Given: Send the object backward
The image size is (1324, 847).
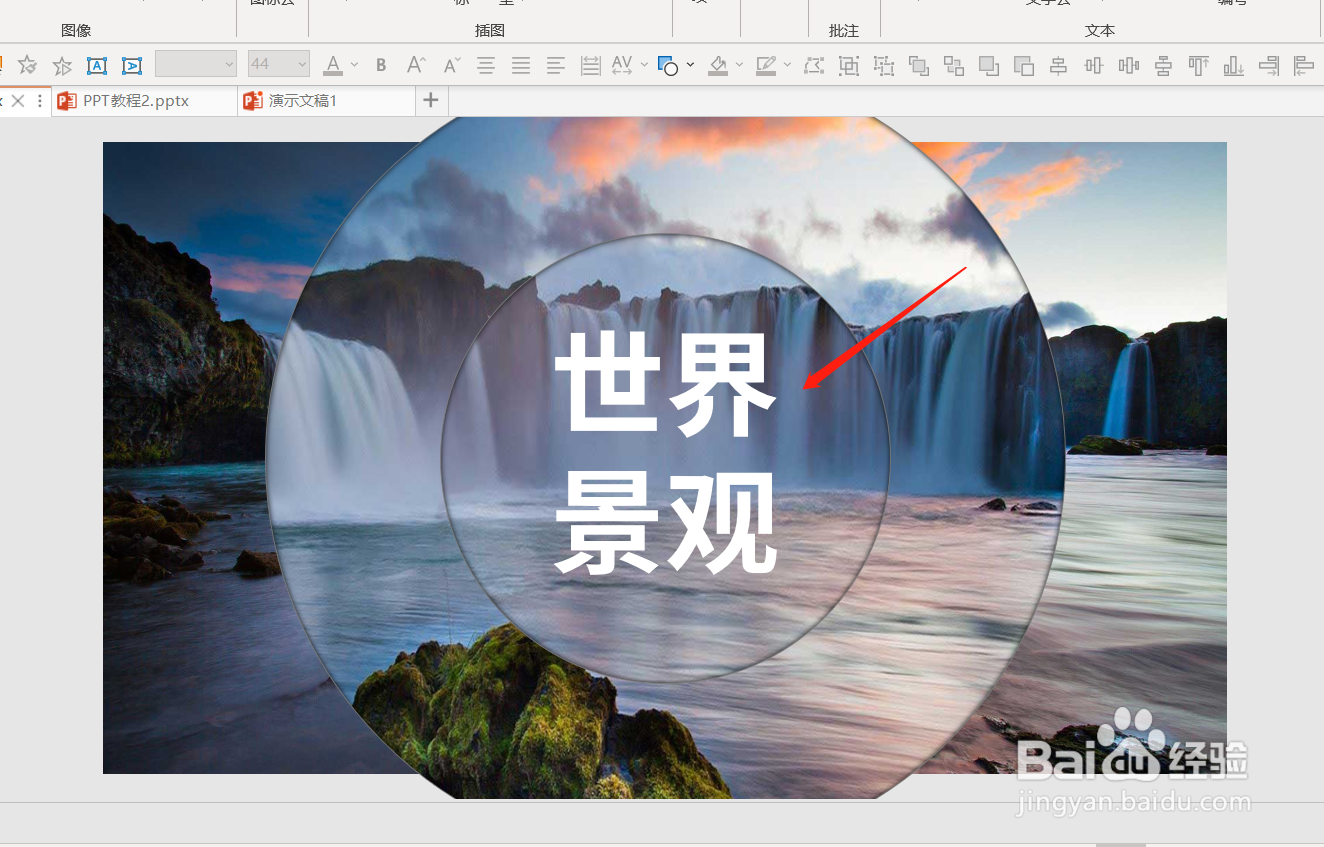Looking at the screenshot, I should coord(1024,66).
